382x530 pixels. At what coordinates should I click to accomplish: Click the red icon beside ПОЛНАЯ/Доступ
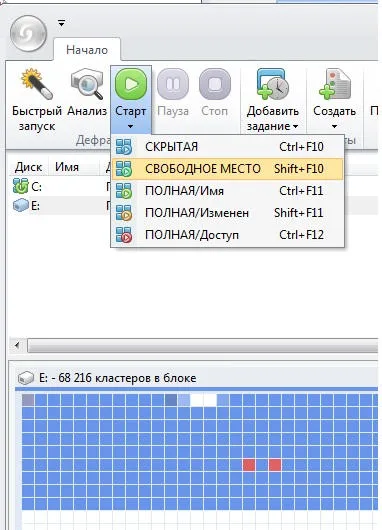124,235
